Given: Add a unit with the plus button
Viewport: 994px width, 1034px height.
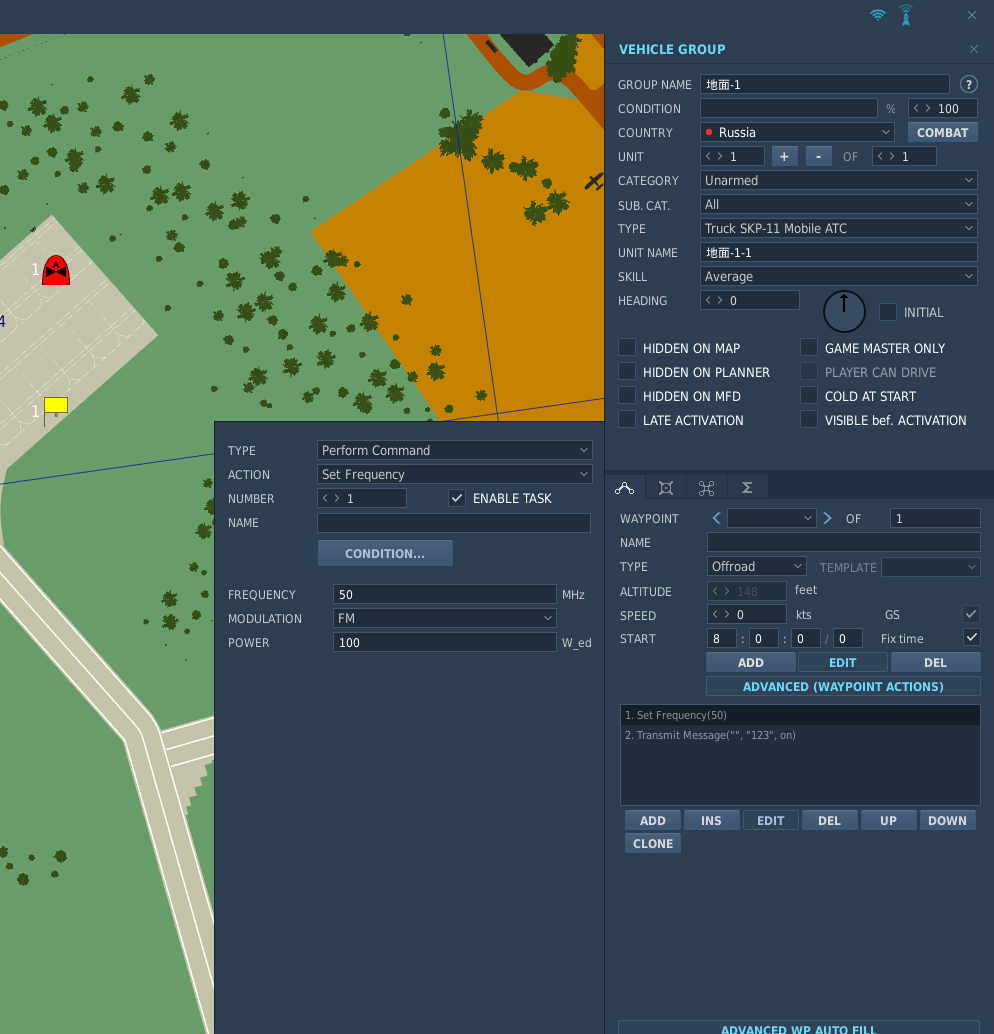Looking at the screenshot, I should [784, 157].
